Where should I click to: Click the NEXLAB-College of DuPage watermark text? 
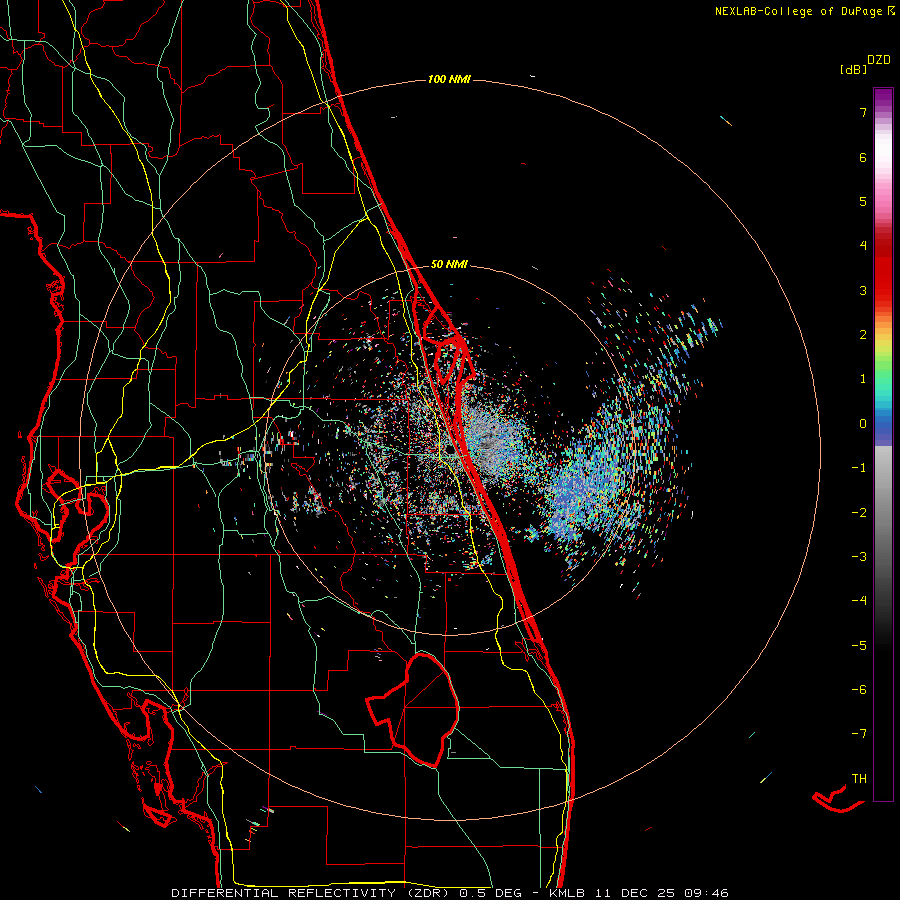click(798, 11)
